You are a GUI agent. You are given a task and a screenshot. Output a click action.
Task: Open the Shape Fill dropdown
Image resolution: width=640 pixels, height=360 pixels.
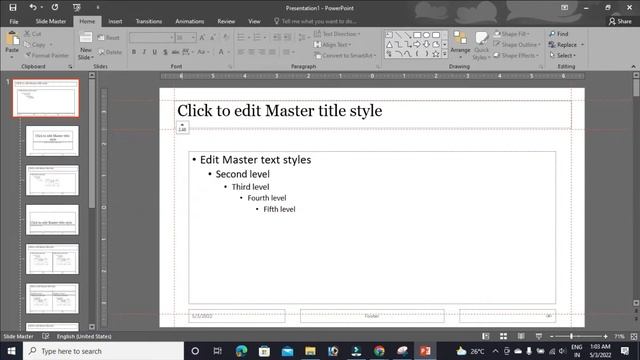tap(512, 34)
